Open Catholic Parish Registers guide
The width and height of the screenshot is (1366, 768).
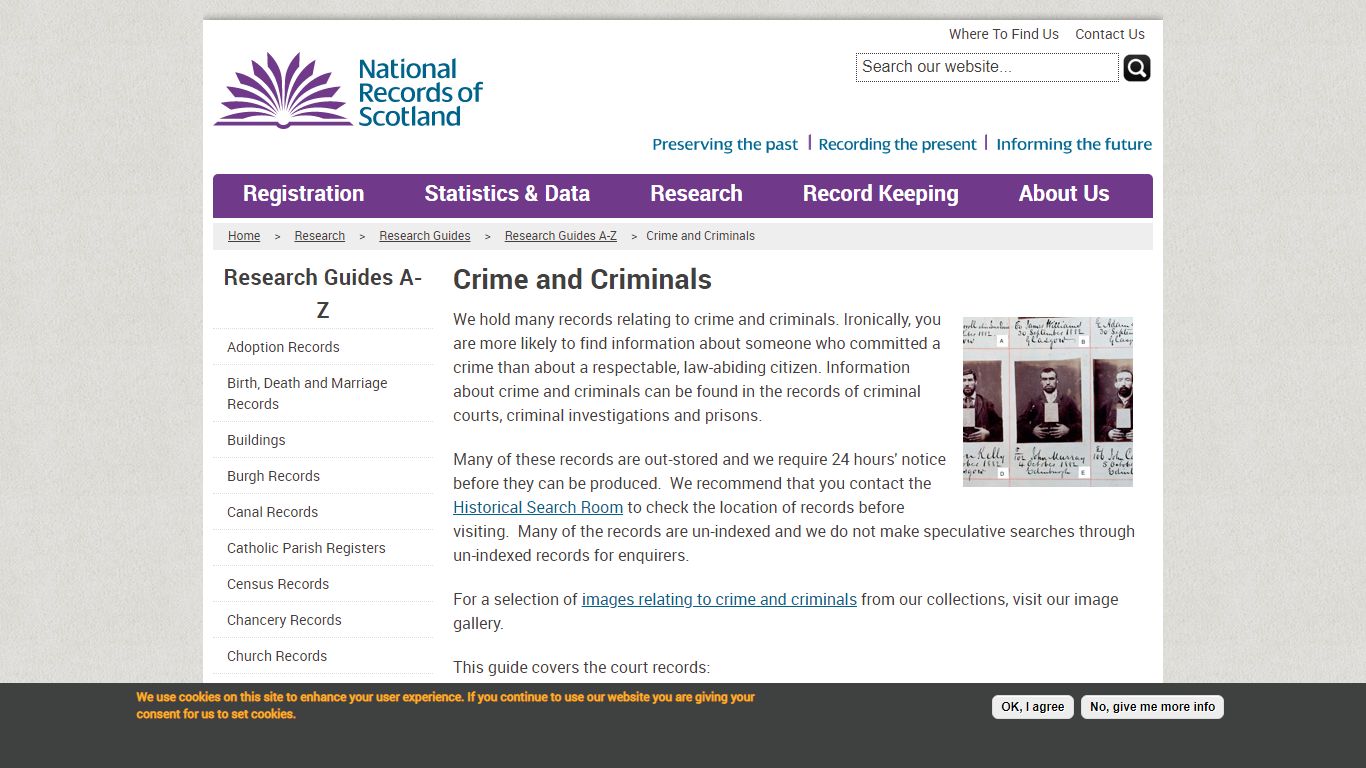(x=322, y=548)
